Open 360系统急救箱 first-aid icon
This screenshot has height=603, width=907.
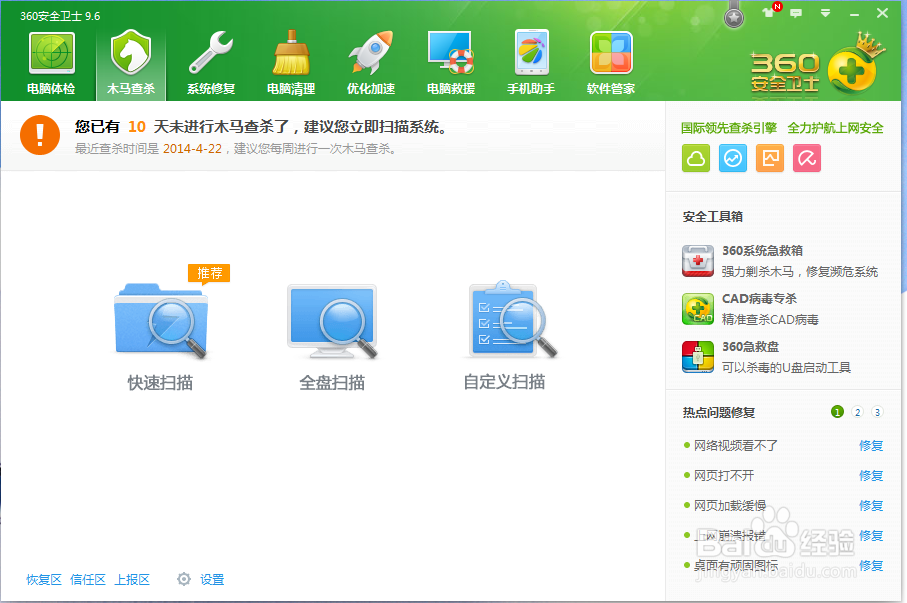pyautogui.click(x=698, y=261)
